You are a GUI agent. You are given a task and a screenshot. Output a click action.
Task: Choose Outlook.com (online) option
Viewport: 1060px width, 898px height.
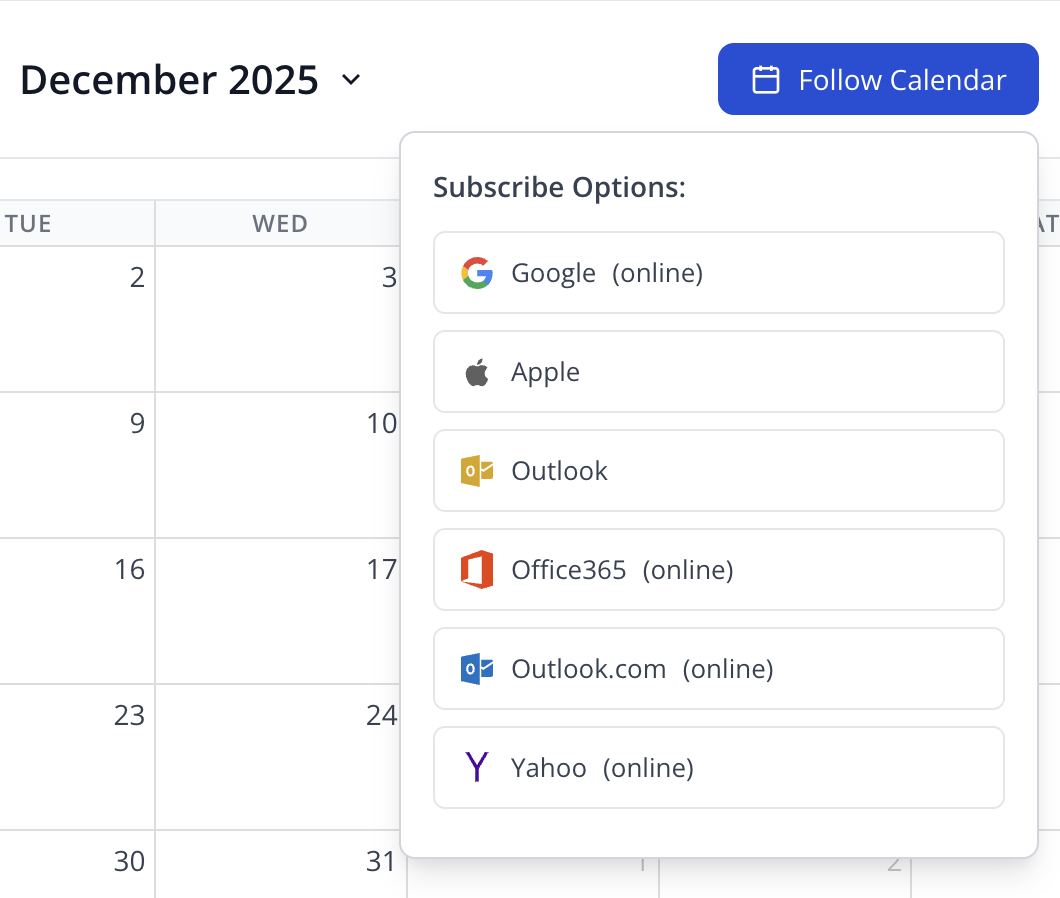coord(718,669)
